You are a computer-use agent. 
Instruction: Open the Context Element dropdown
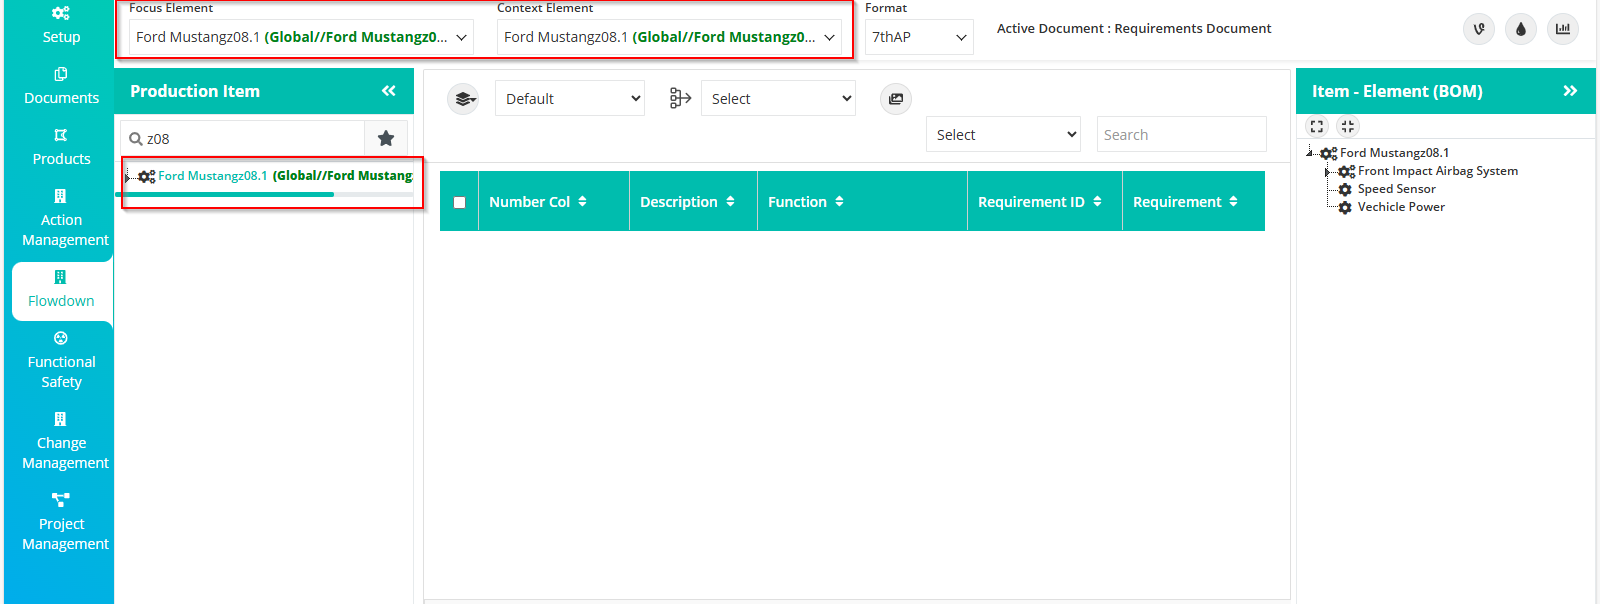(669, 37)
